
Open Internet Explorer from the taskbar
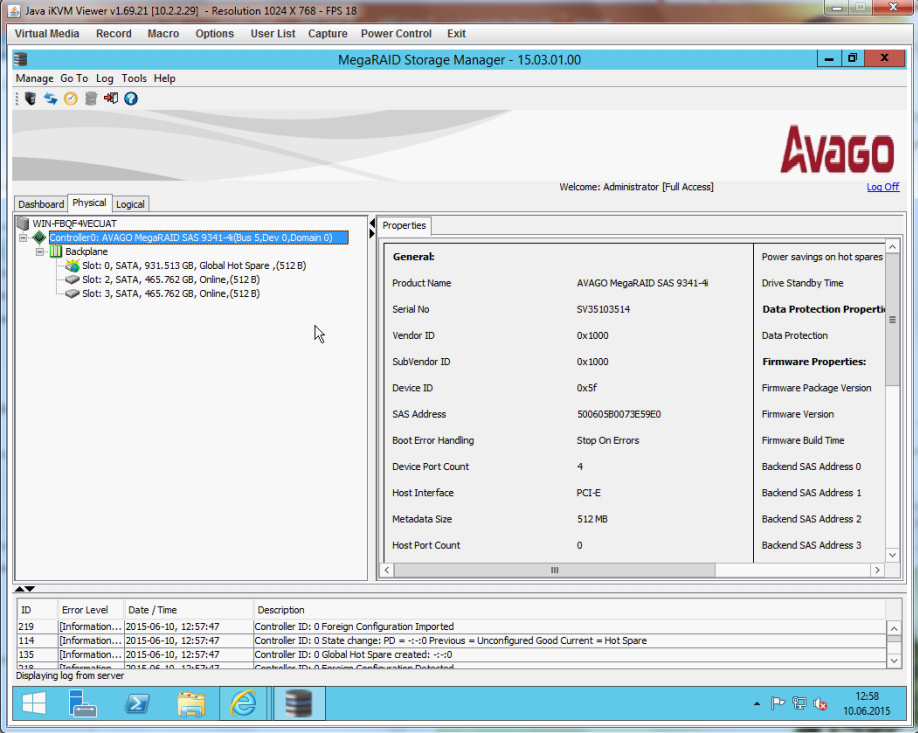[242, 704]
